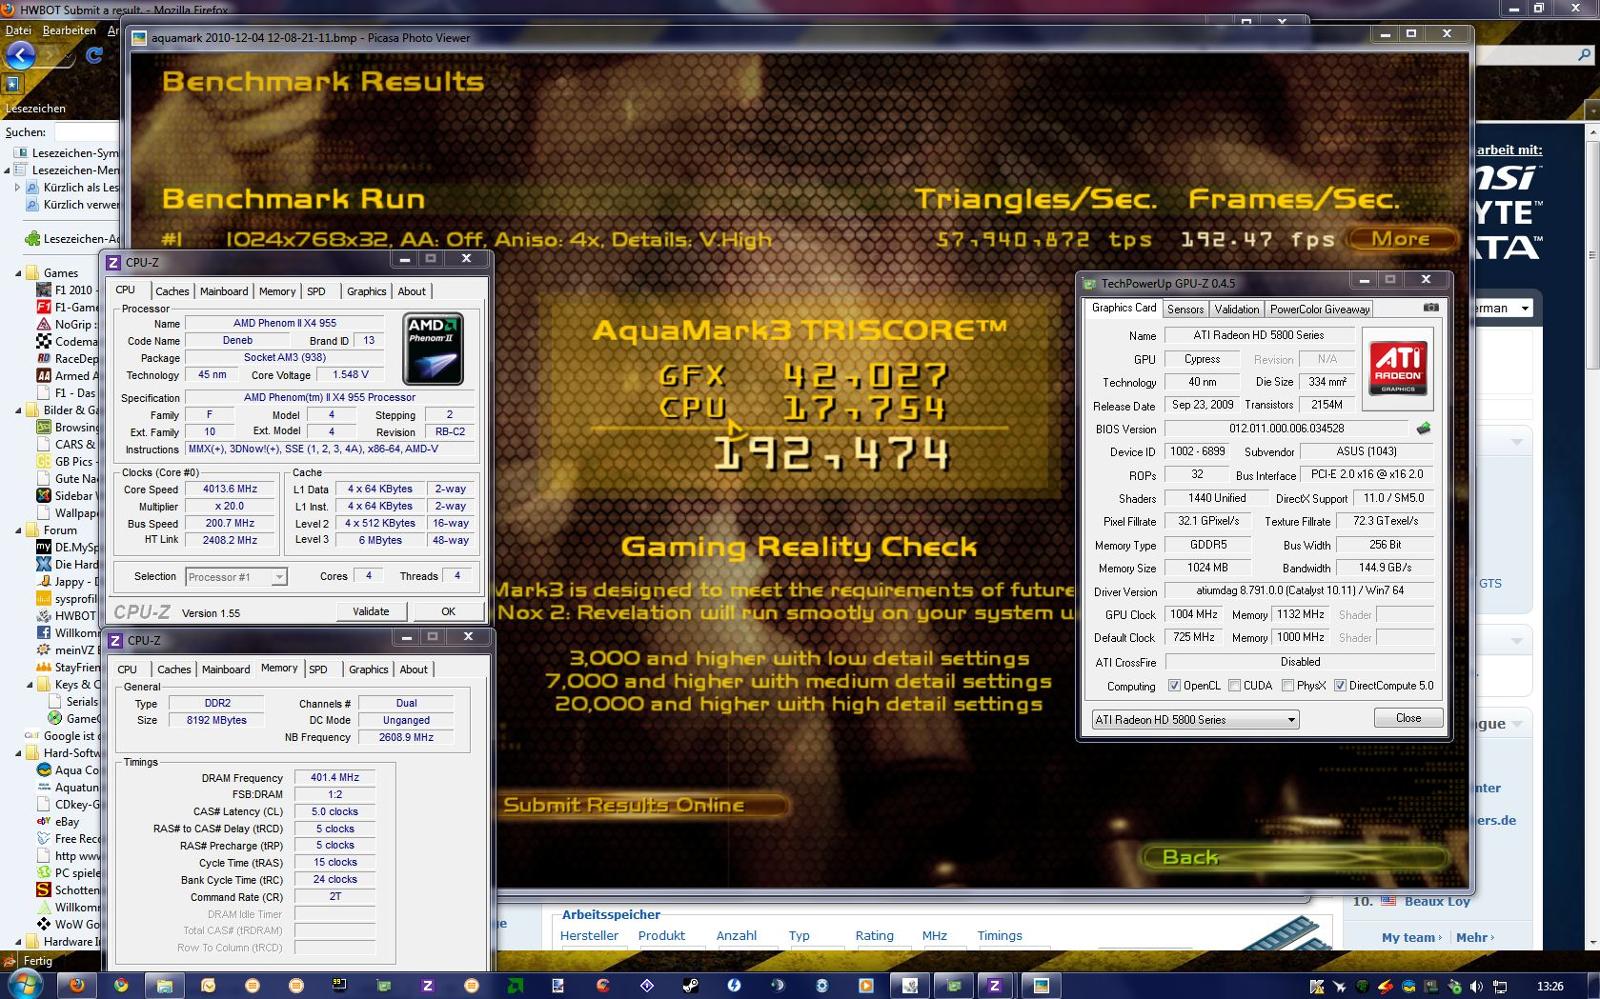Open the Schotten bookmark with the S icon
The width and height of the screenshot is (1600, 999).
coord(76,890)
